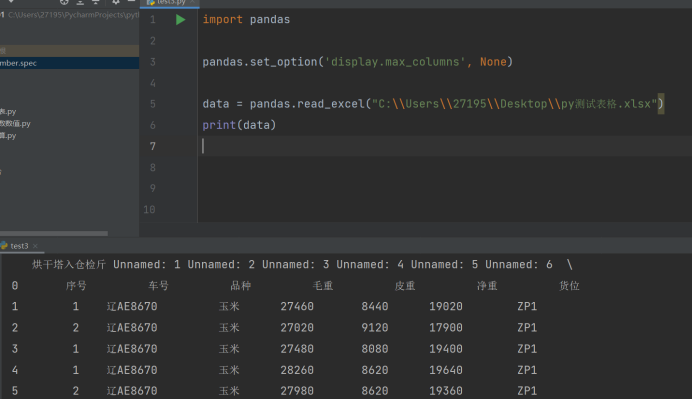Click value 9120 in output row 2
This screenshot has height=400, width=692.
375,328
